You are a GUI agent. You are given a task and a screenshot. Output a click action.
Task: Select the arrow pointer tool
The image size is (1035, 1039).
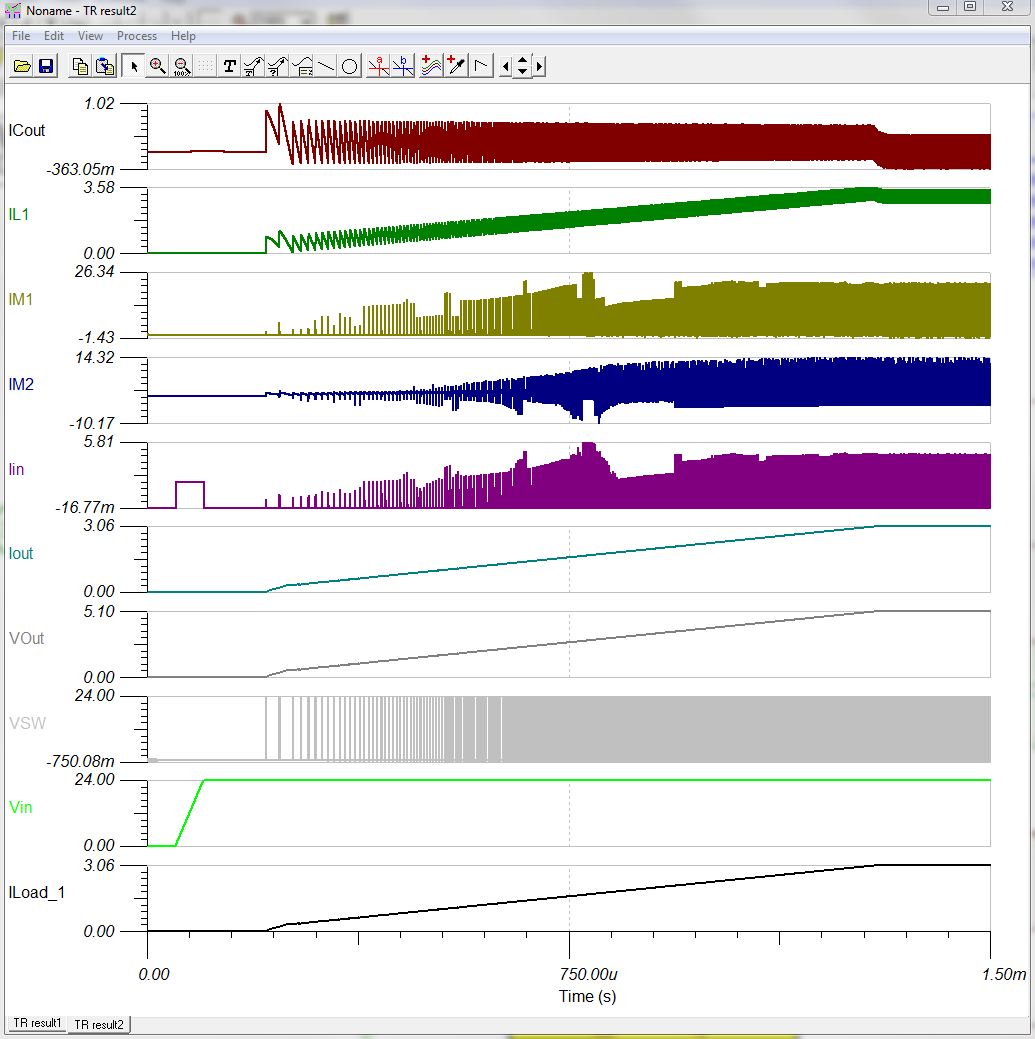[133, 67]
